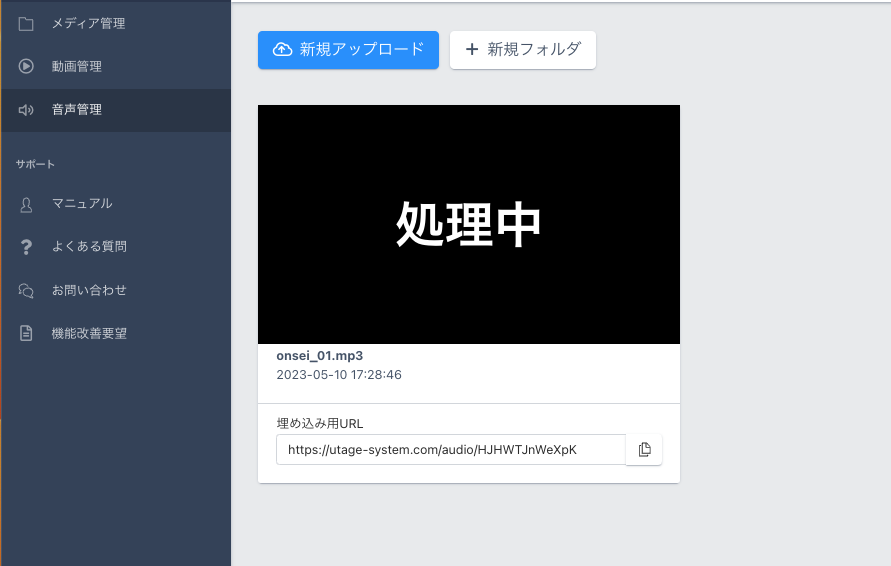Click the person icon beside マニュアル
Image resolution: width=891 pixels, height=566 pixels.
point(26,204)
